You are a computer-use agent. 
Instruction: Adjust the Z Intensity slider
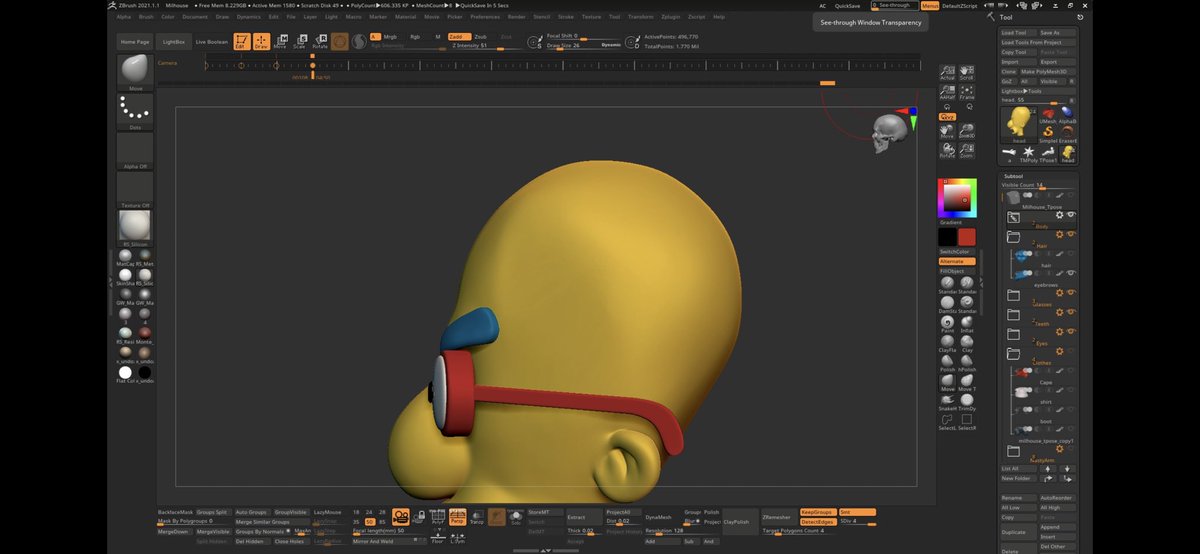pos(485,45)
